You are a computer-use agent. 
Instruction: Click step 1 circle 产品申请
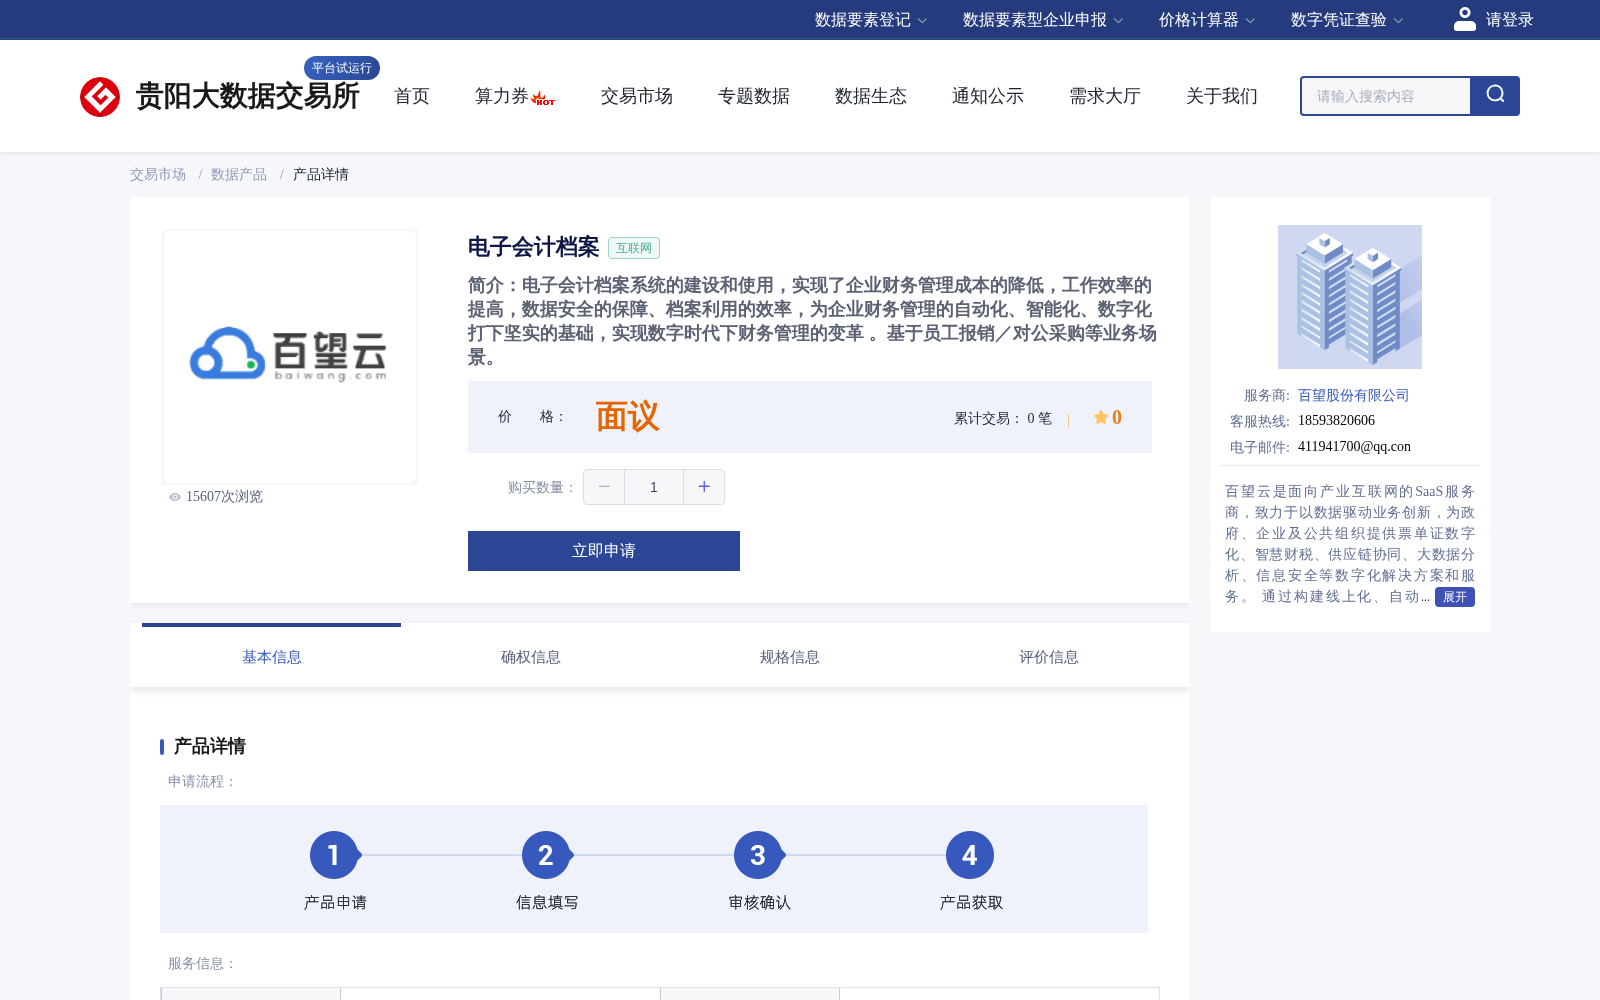(x=334, y=855)
